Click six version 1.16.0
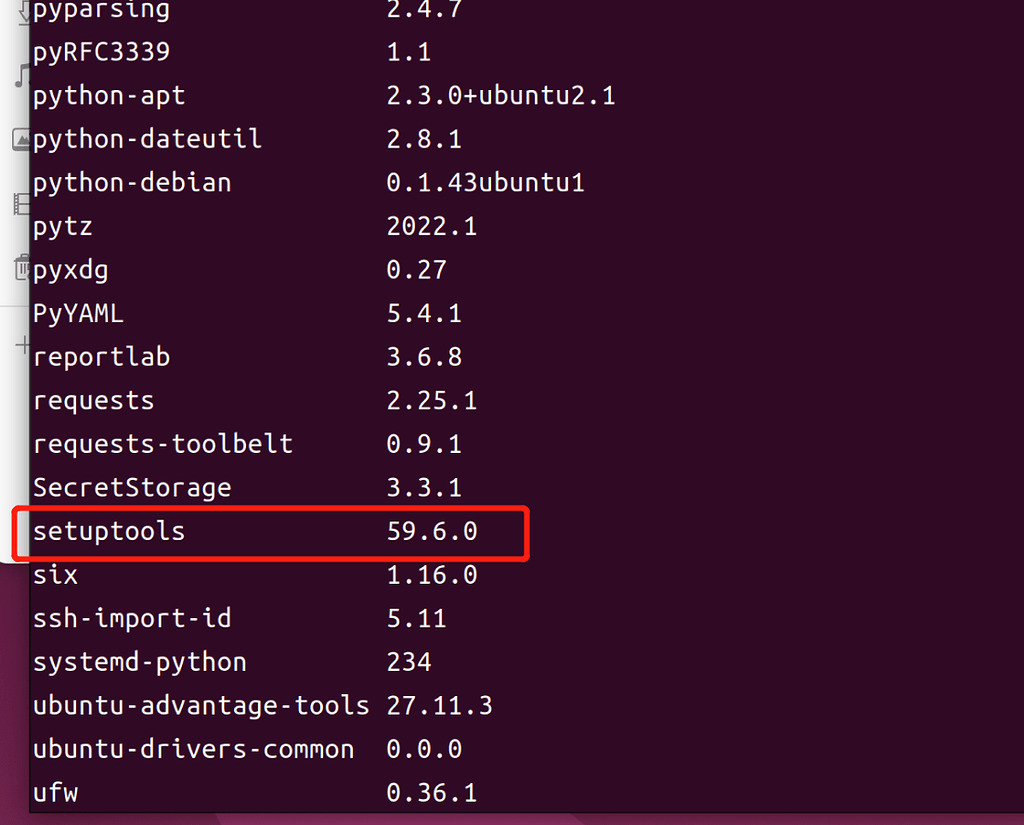The image size is (1024, 825). [x=432, y=574]
